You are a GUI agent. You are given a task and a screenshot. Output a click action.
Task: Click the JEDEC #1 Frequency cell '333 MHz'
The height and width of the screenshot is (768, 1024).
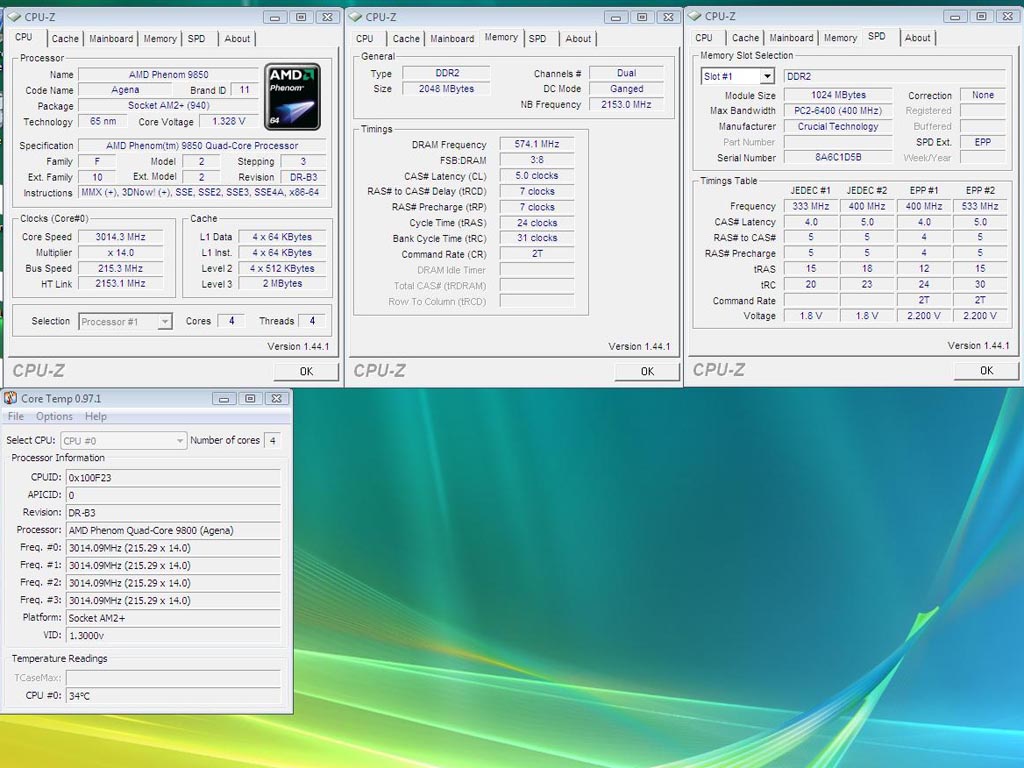pyautogui.click(x=810, y=206)
